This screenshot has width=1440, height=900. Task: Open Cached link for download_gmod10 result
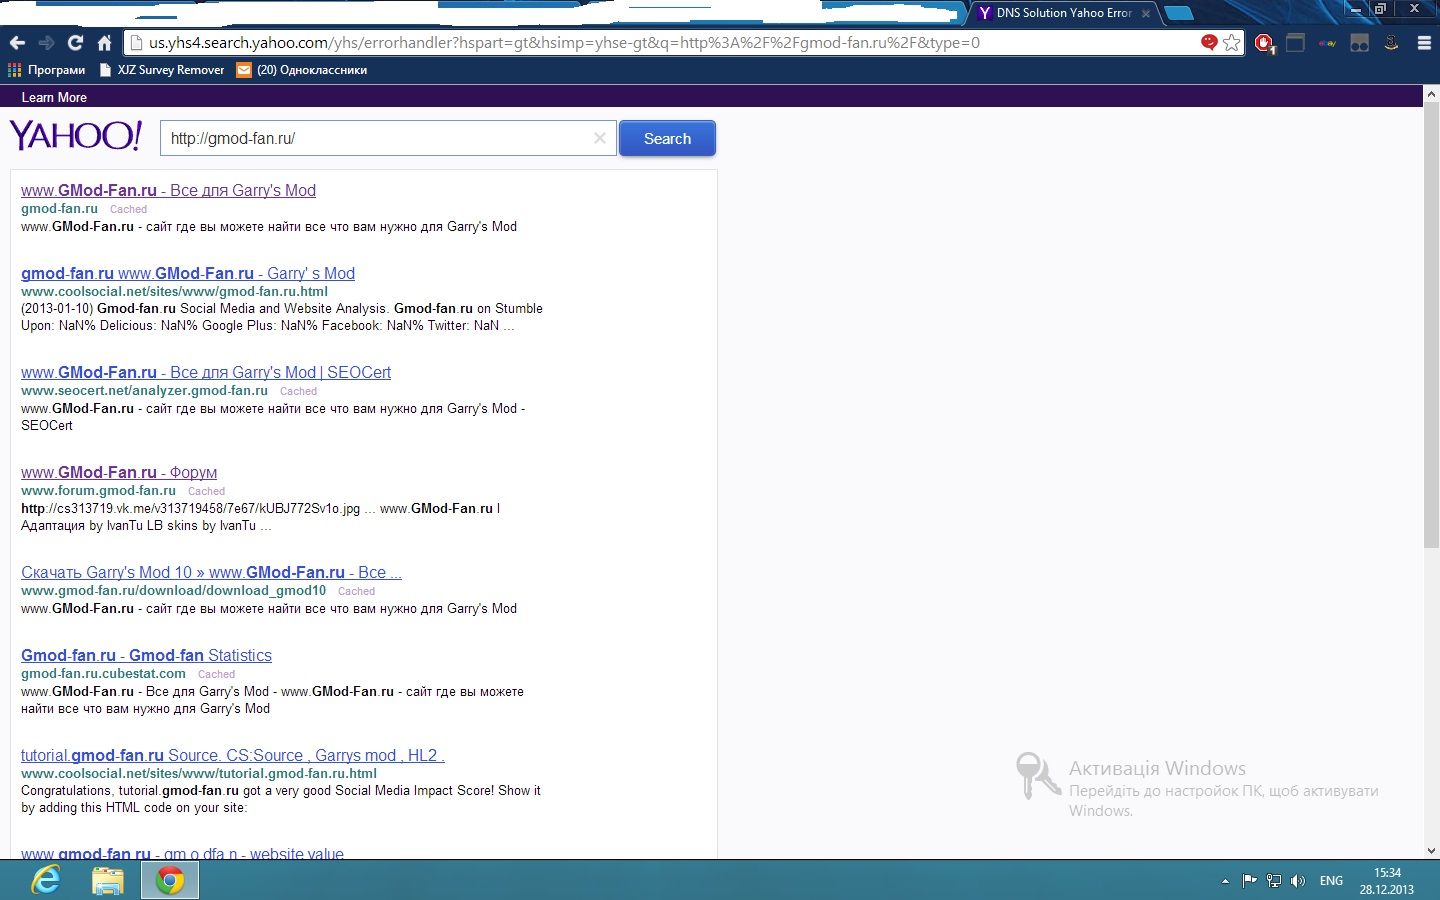356,591
